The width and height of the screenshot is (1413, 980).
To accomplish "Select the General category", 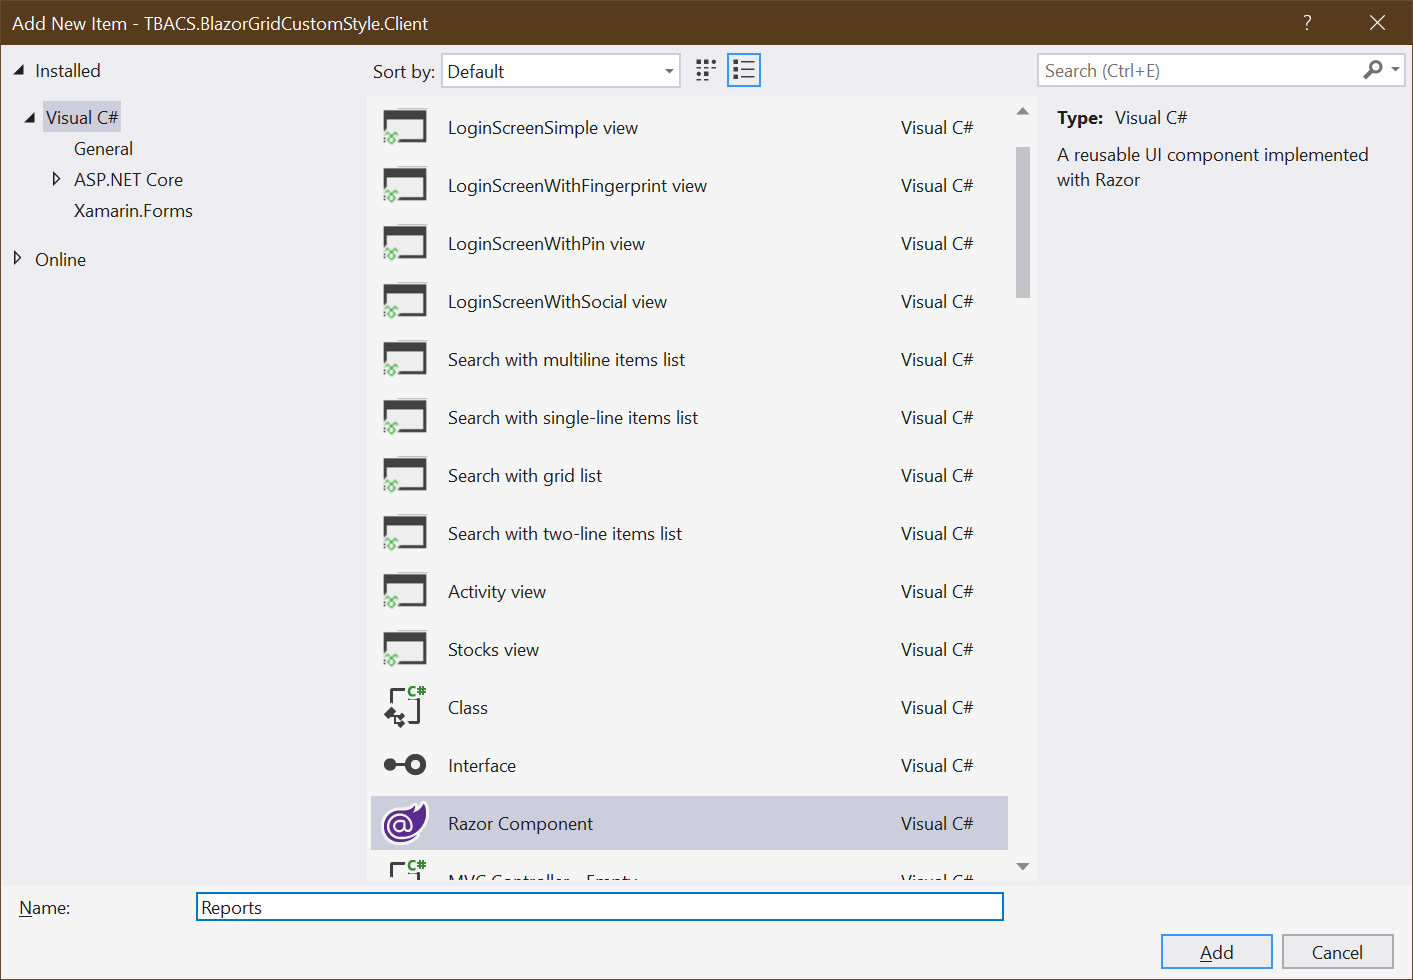I will tap(103, 148).
